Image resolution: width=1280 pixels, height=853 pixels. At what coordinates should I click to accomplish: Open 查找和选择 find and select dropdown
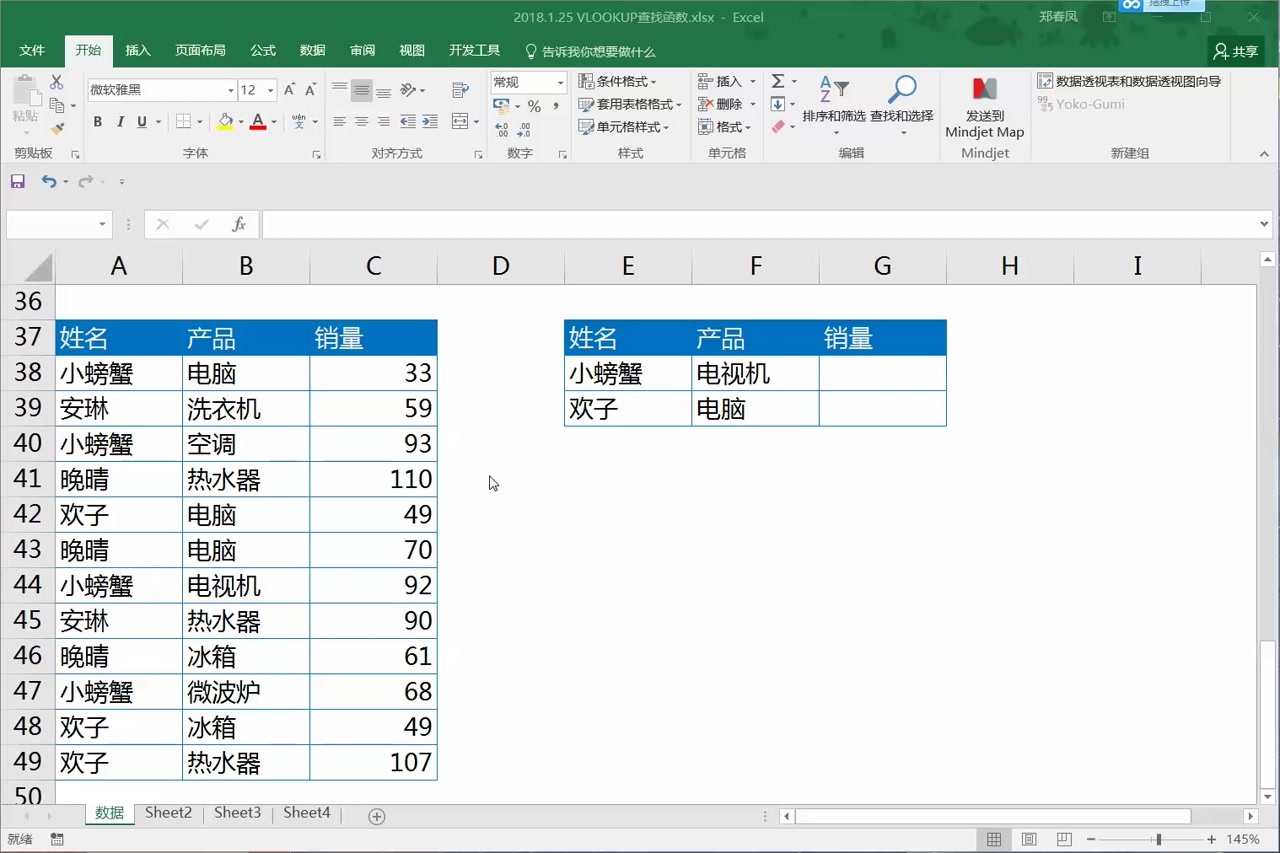(902, 104)
